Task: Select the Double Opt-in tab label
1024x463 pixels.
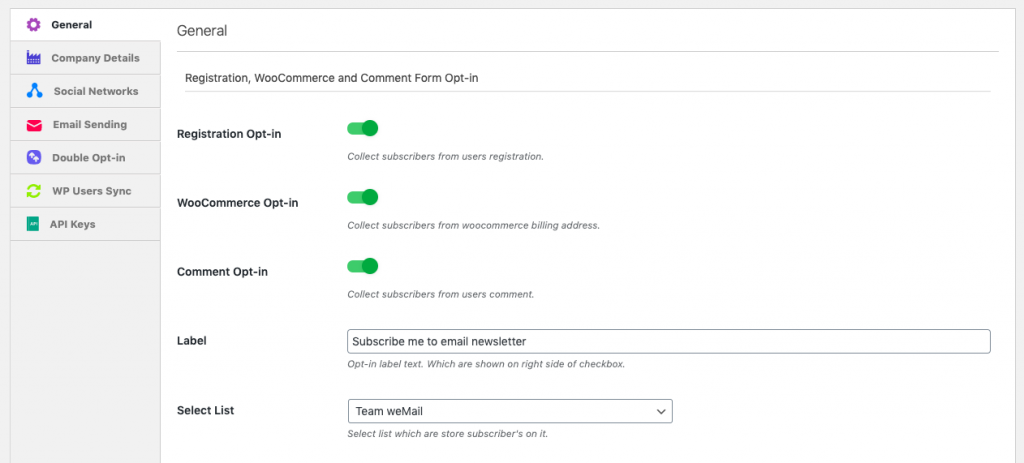Action: (89, 158)
